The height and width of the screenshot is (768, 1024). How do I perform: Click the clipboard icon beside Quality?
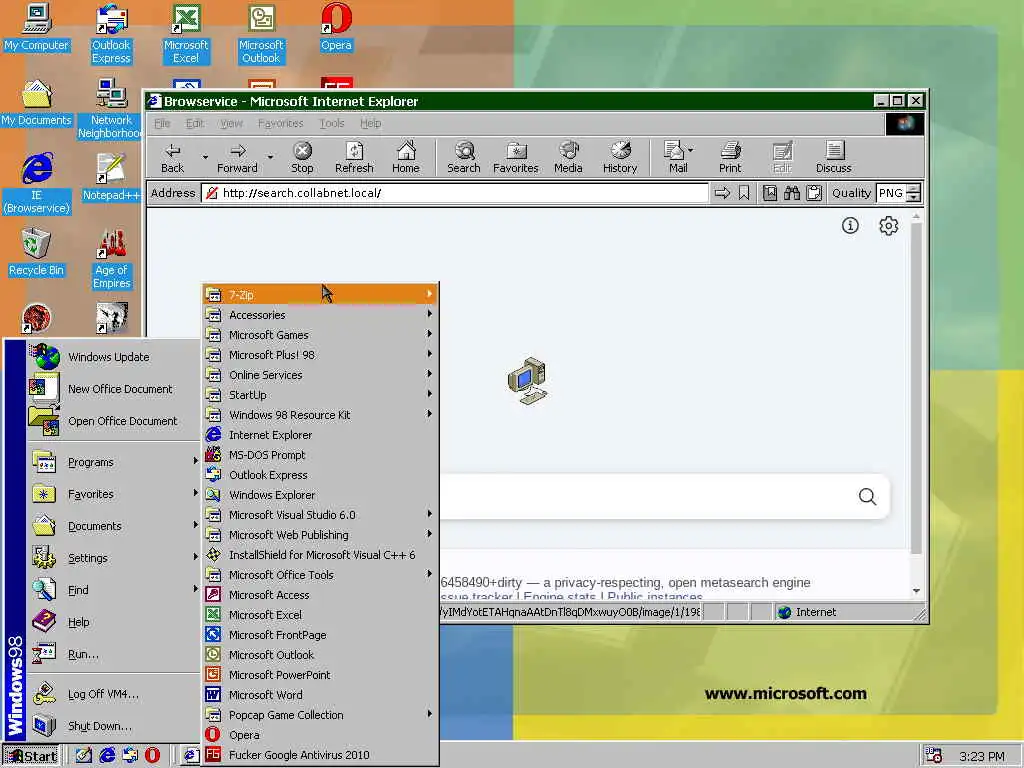point(814,193)
